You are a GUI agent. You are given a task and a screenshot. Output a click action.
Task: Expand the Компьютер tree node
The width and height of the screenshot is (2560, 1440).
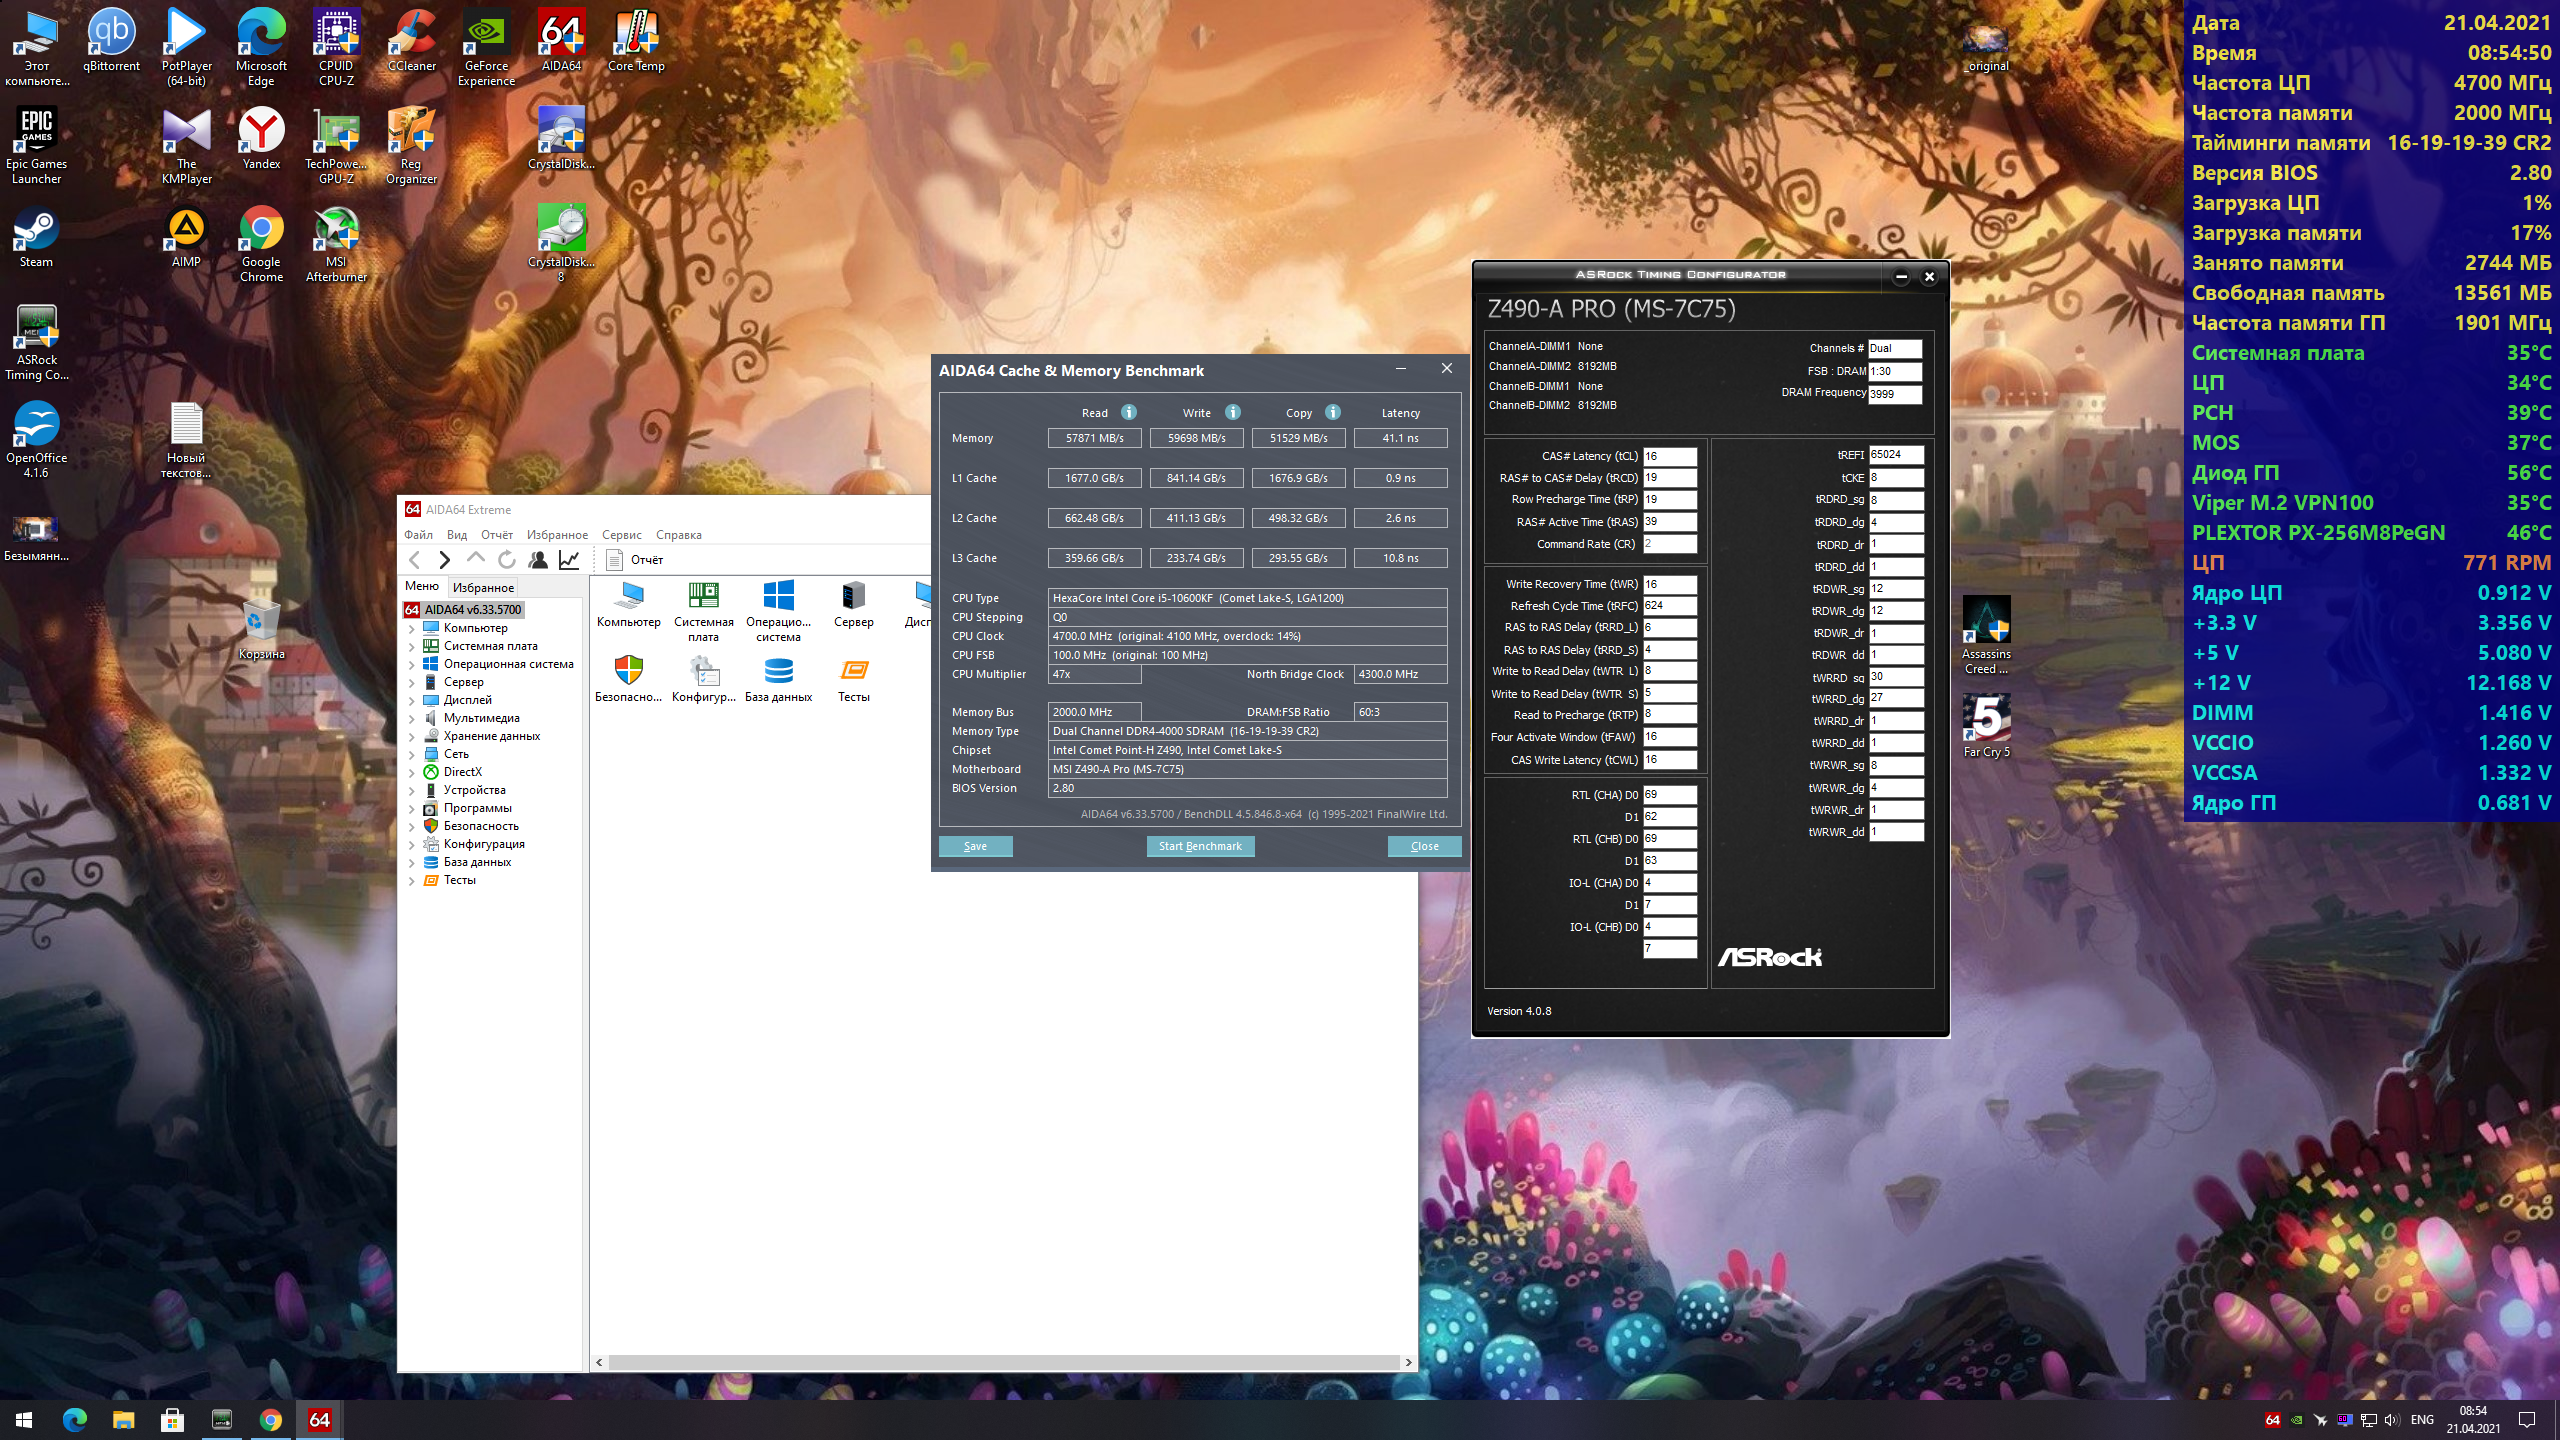[411, 629]
